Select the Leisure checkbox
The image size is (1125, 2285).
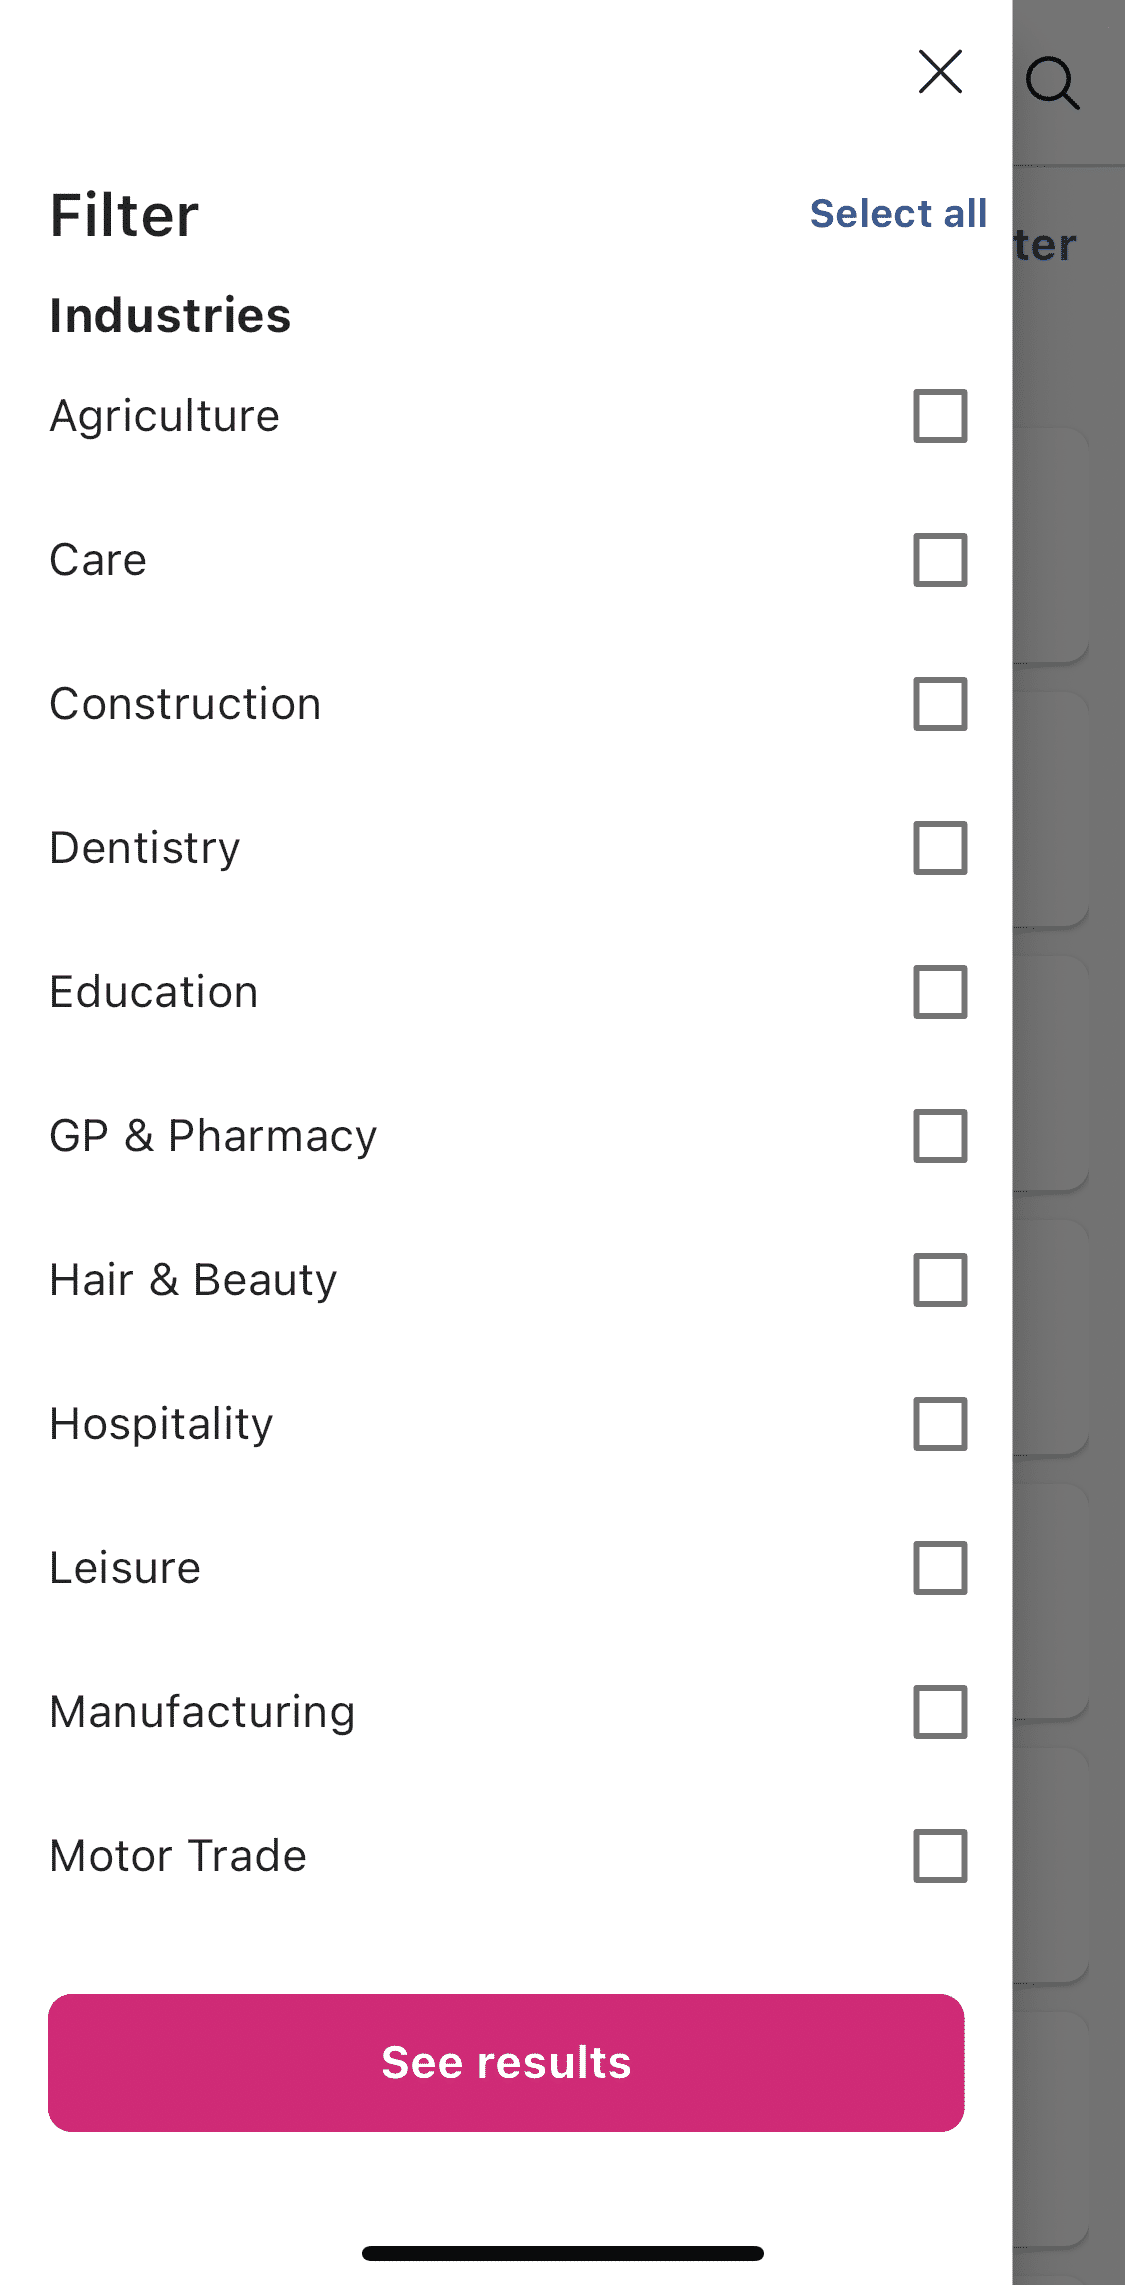coord(940,1568)
